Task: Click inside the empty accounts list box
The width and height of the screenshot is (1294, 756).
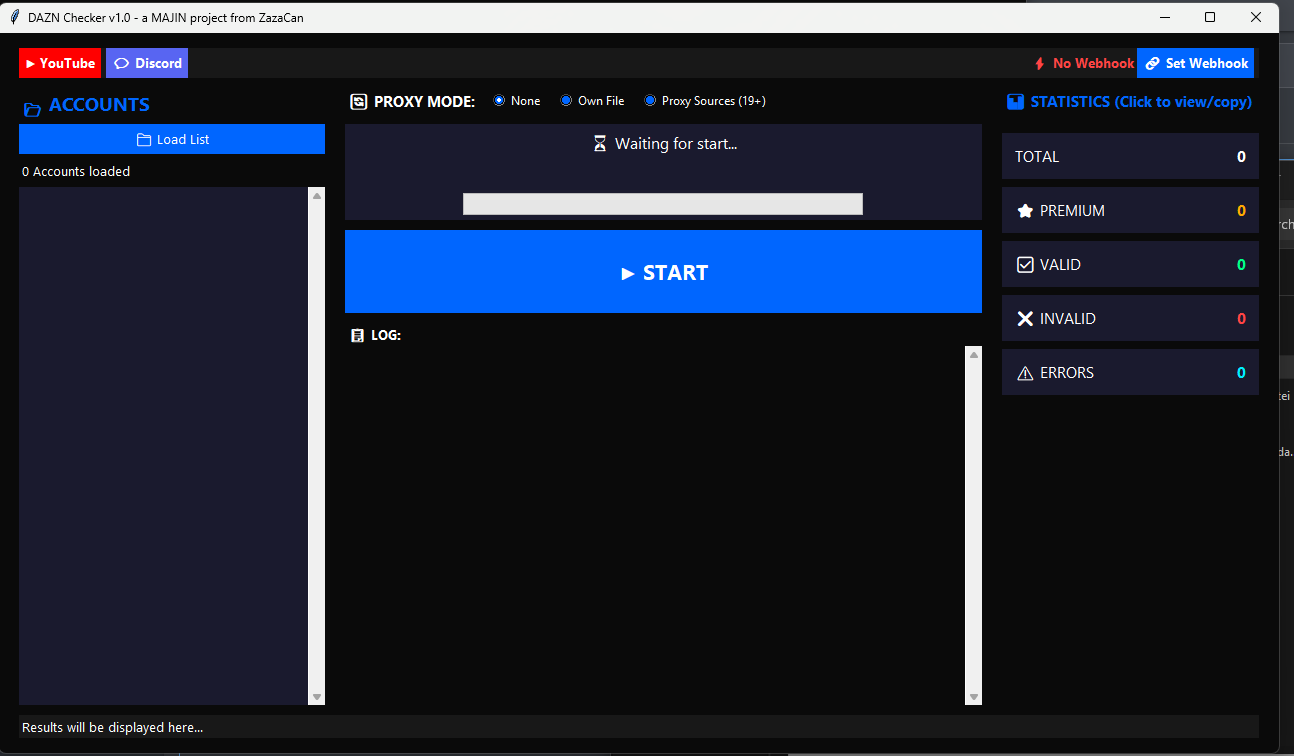Action: pos(164,446)
